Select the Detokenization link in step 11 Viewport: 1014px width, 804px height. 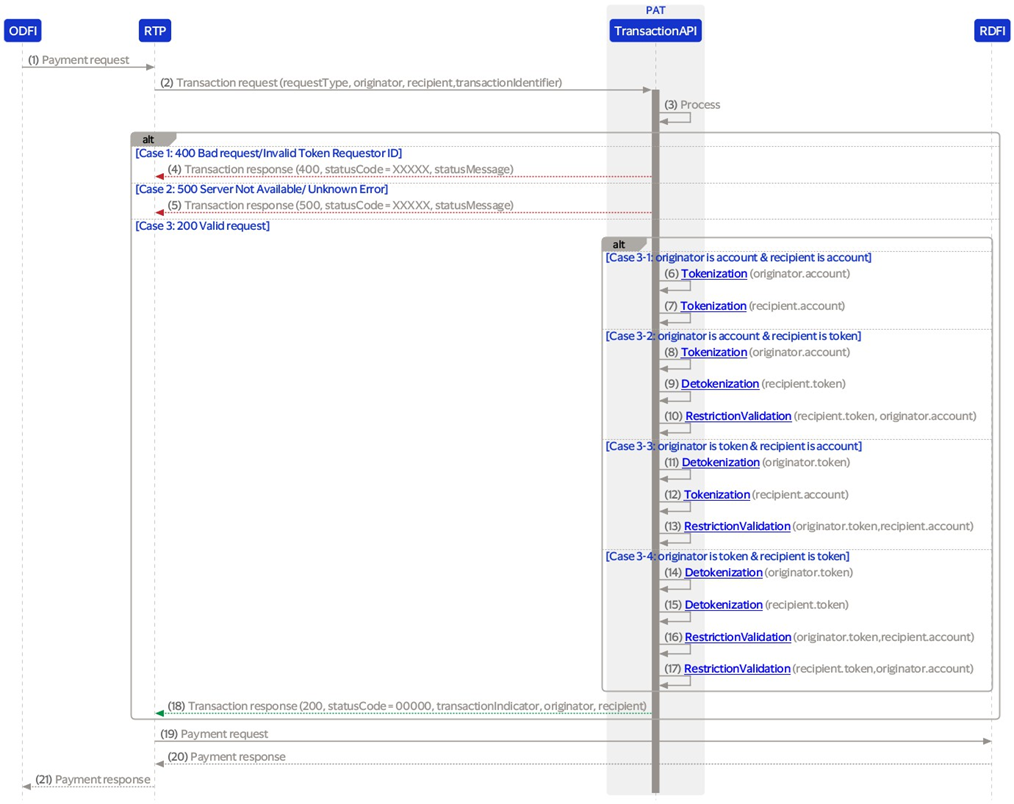[x=720, y=463]
